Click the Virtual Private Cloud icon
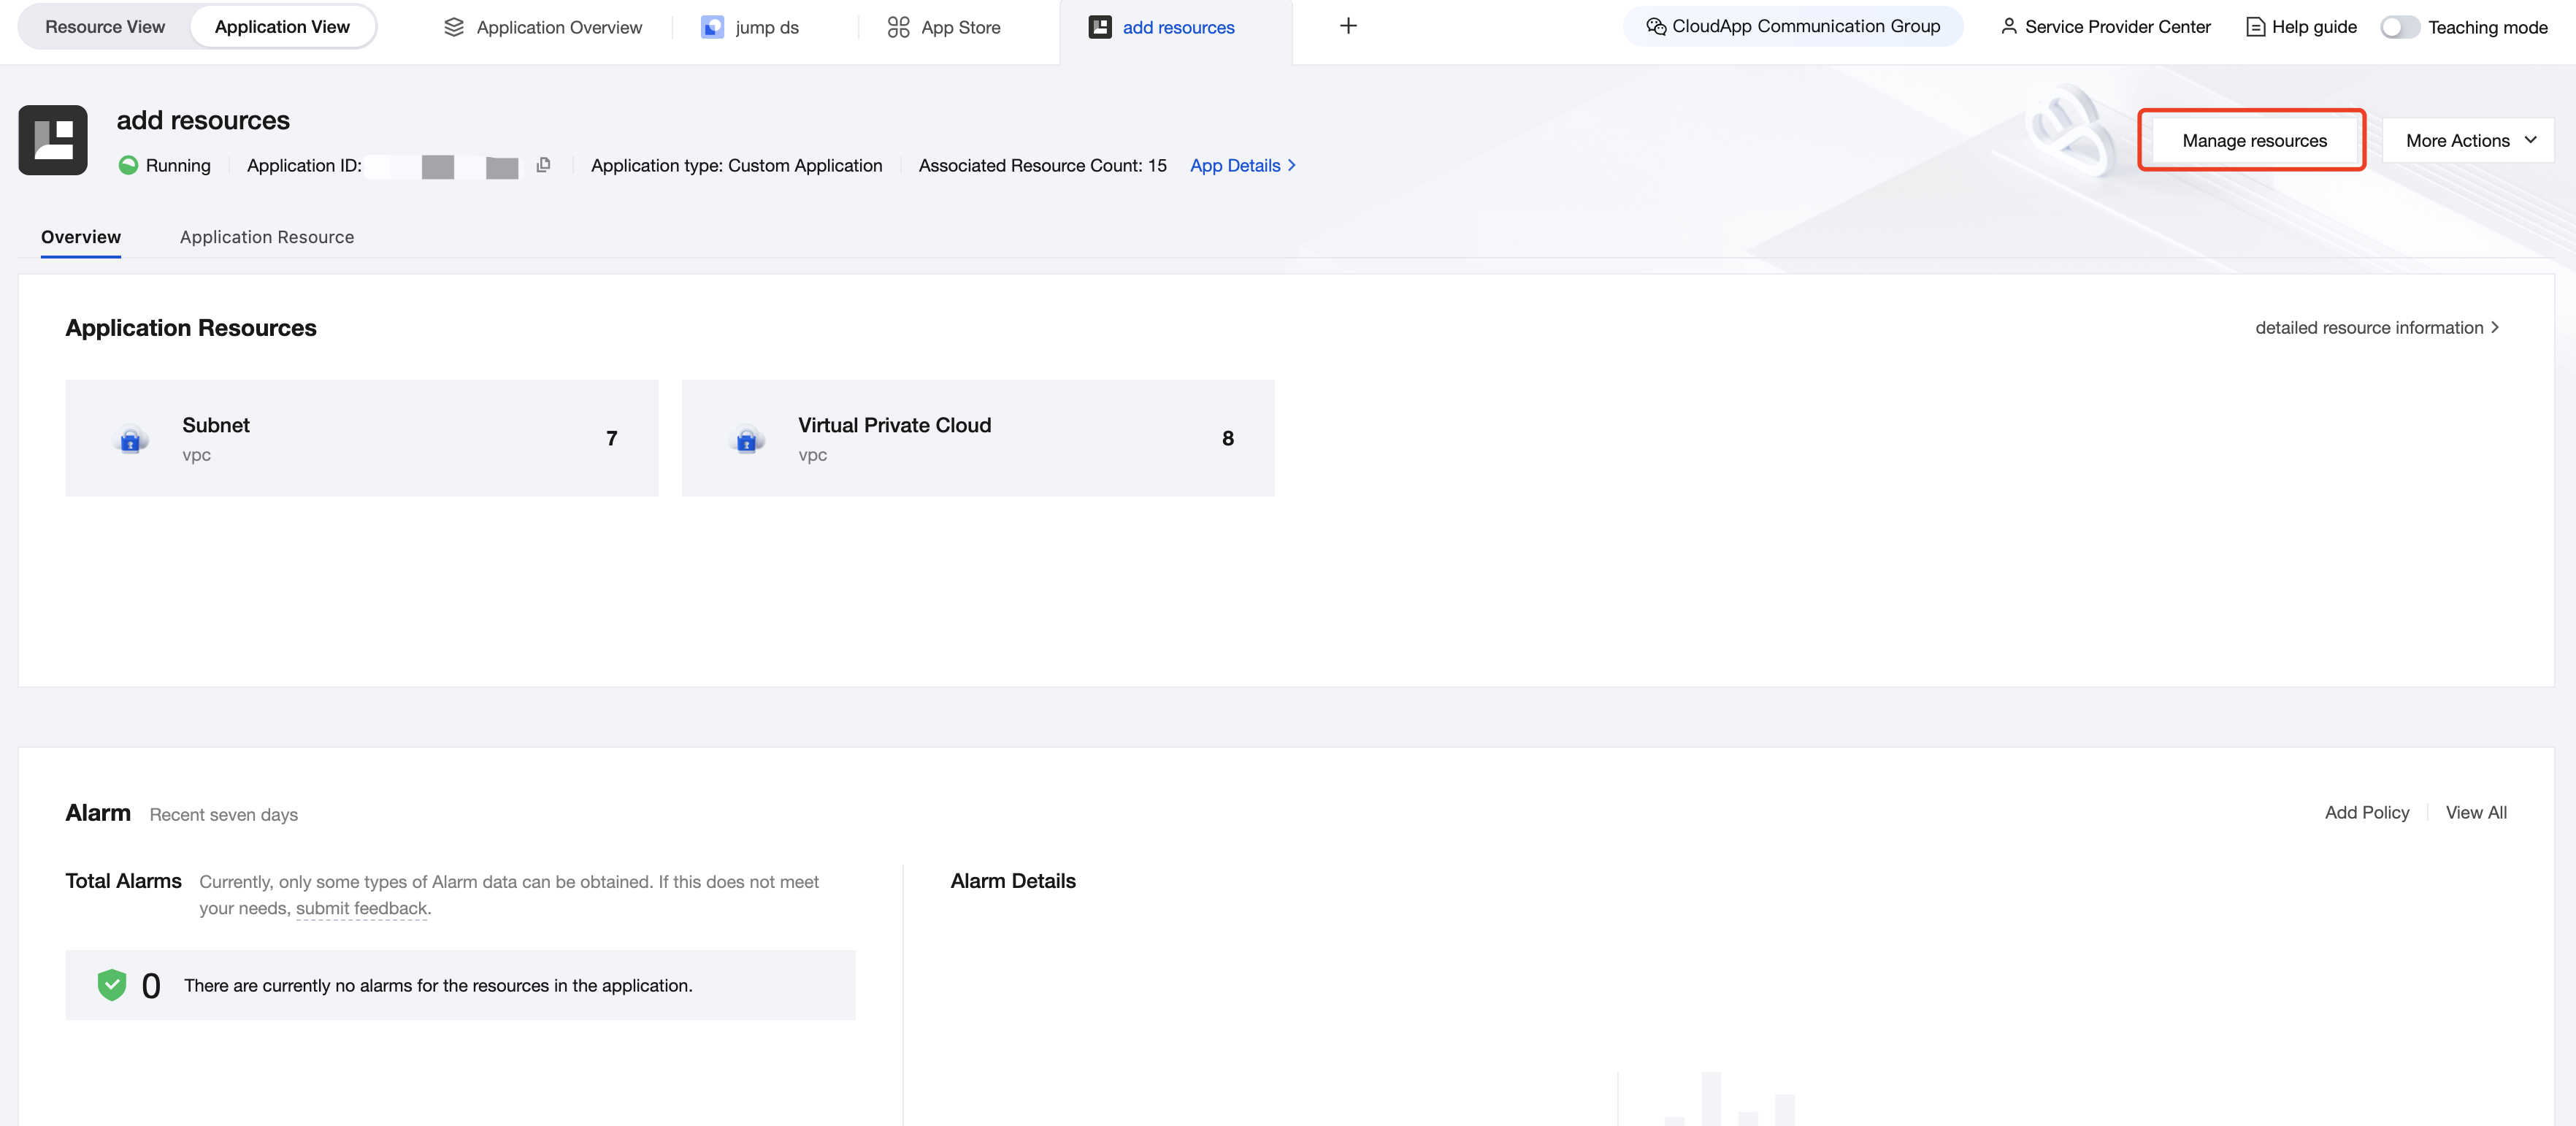Image resolution: width=2576 pixels, height=1126 pixels. click(x=747, y=439)
